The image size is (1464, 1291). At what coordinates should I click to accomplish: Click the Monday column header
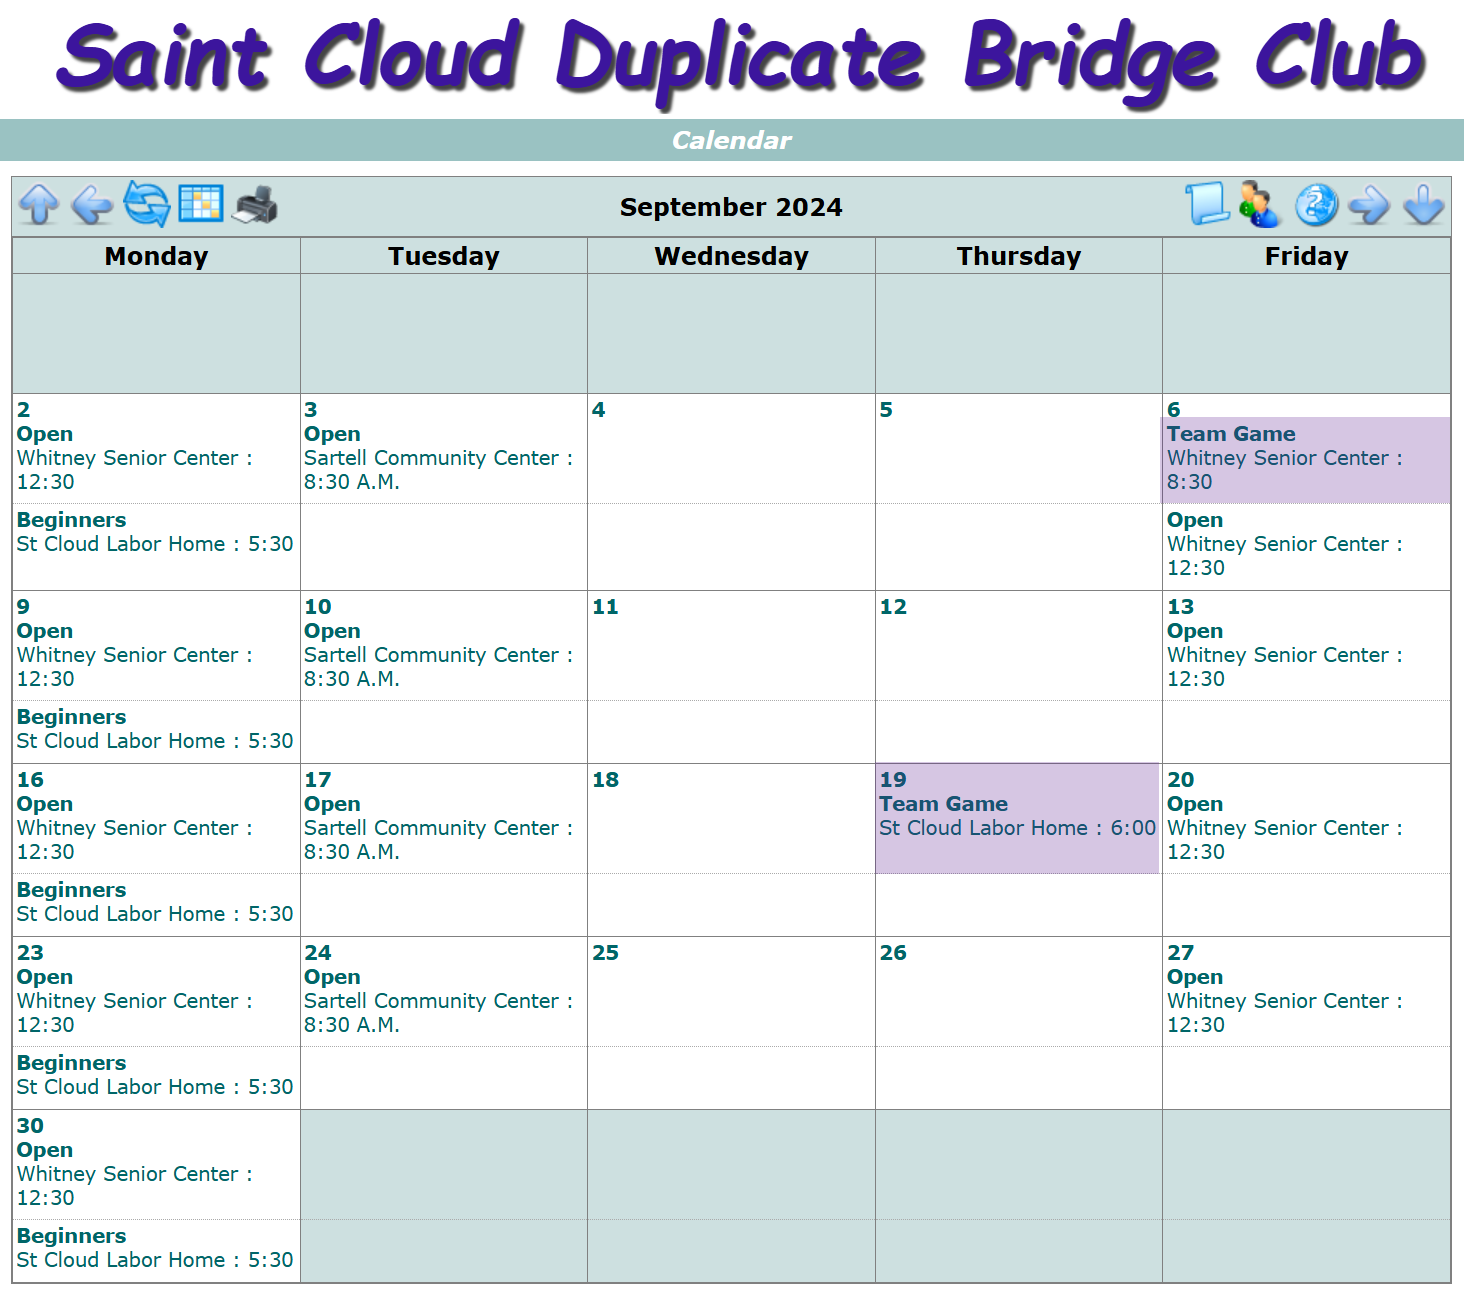(x=156, y=256)
